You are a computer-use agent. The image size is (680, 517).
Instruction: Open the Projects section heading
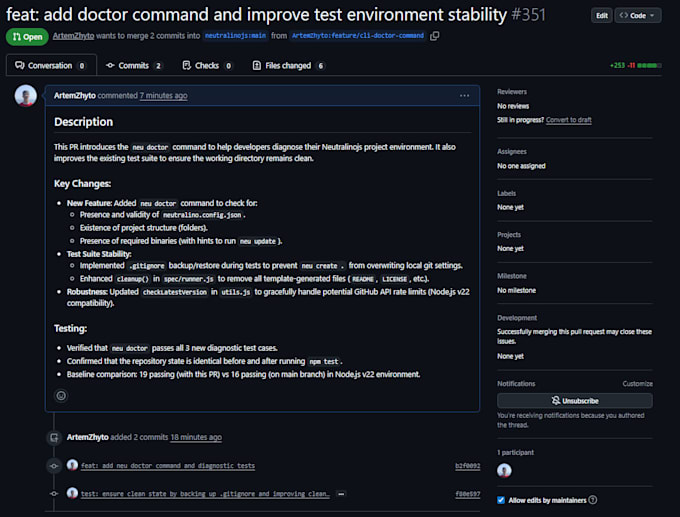click(509, 235)
